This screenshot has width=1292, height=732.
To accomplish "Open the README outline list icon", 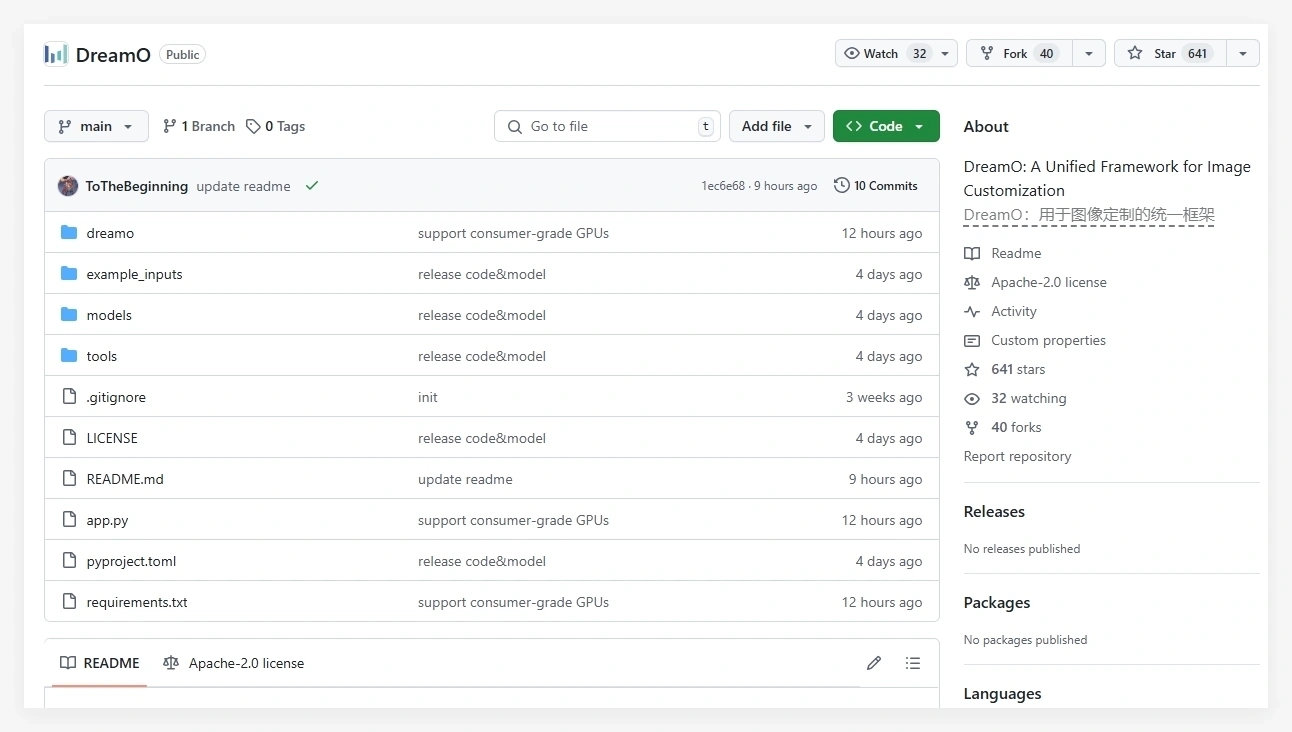I will 912,663.
